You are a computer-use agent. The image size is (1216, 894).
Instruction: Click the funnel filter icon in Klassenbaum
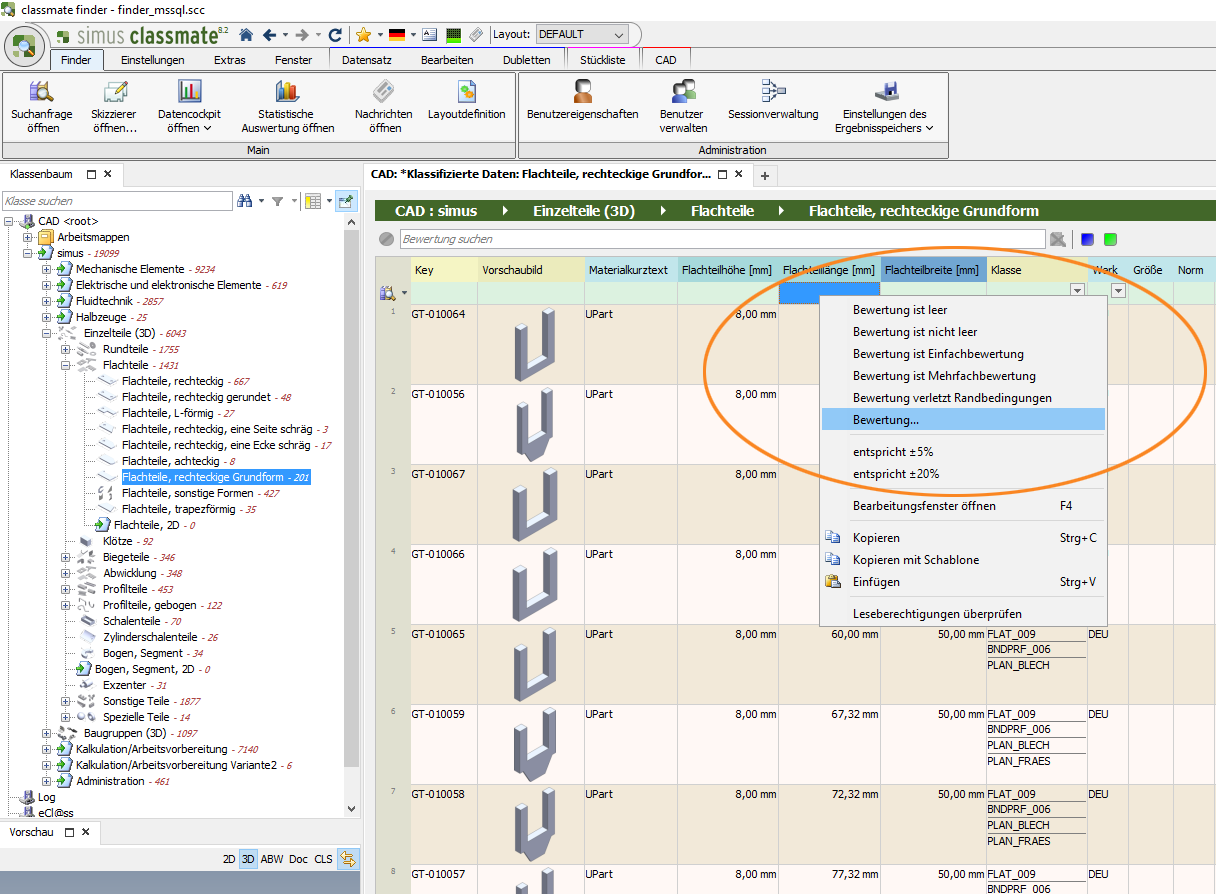coord(278,201)
